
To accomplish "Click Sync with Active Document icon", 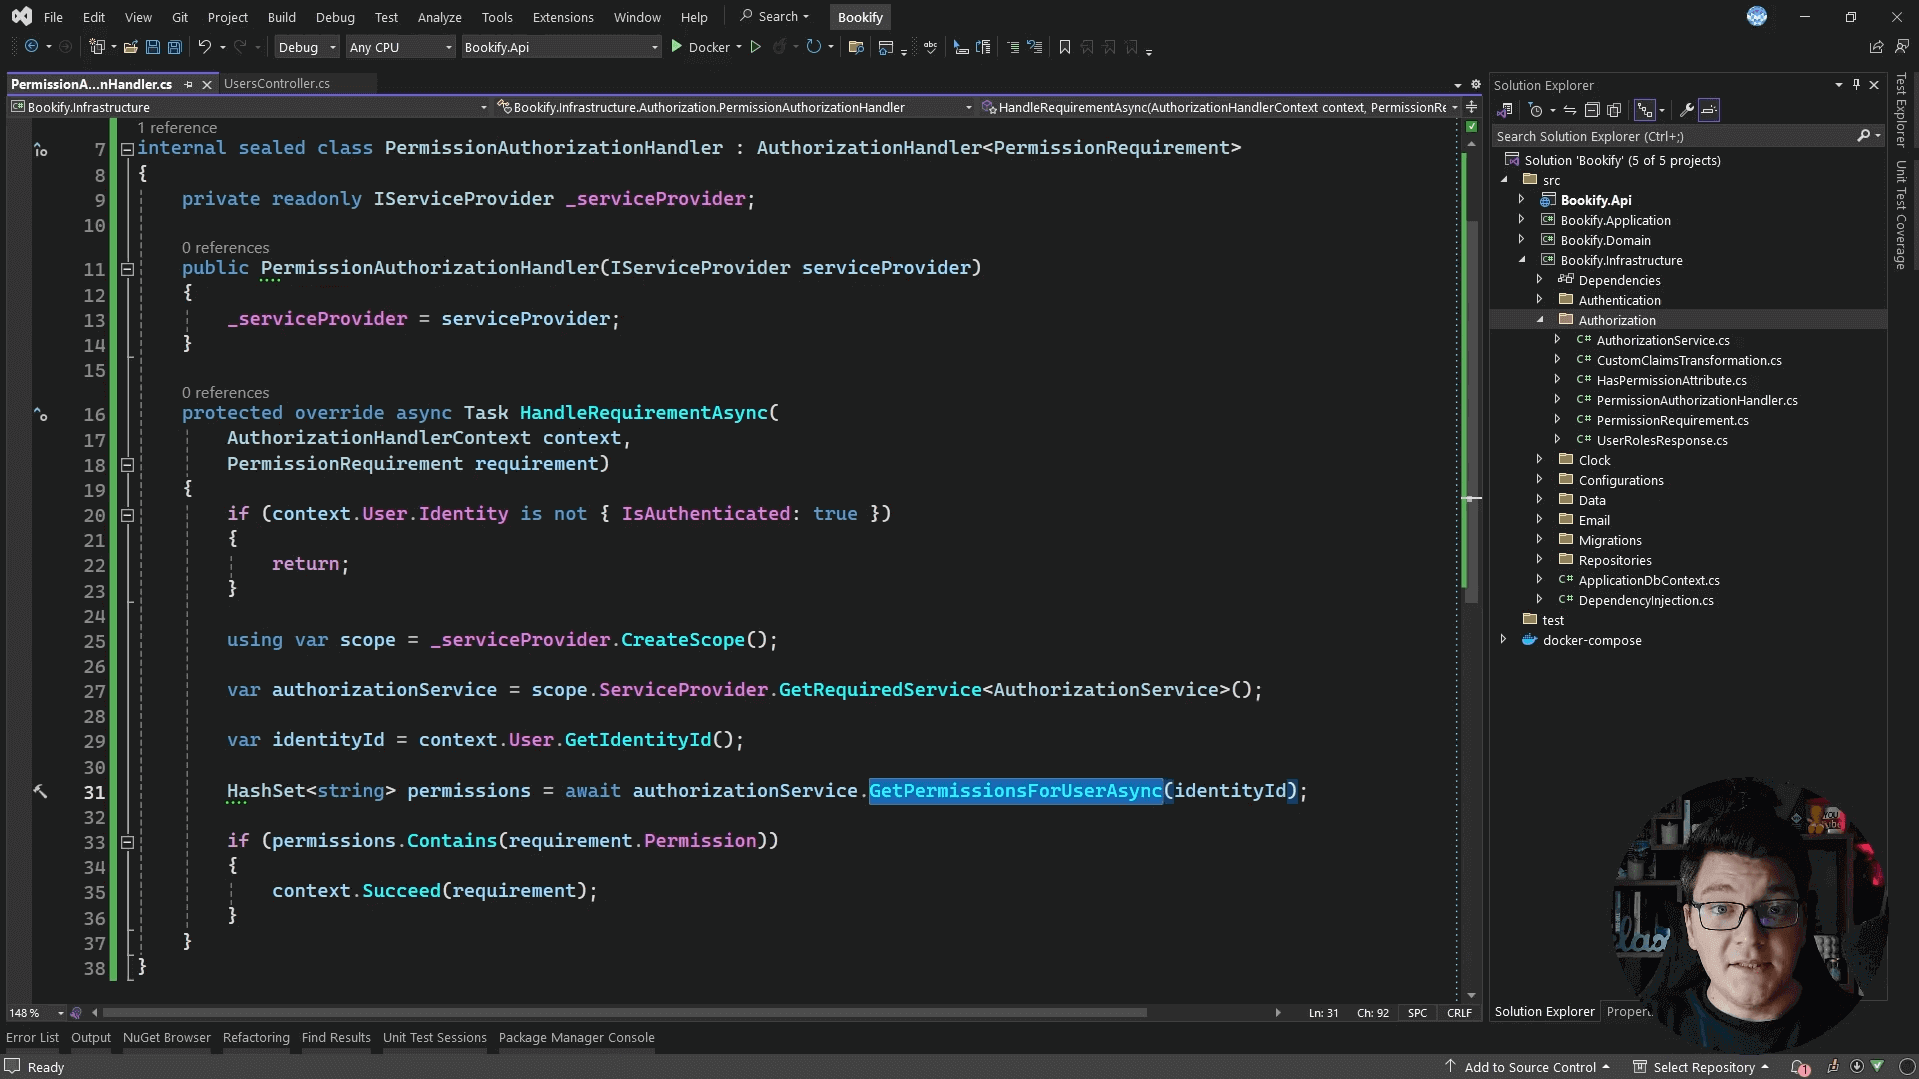I will click(1570, 110).
